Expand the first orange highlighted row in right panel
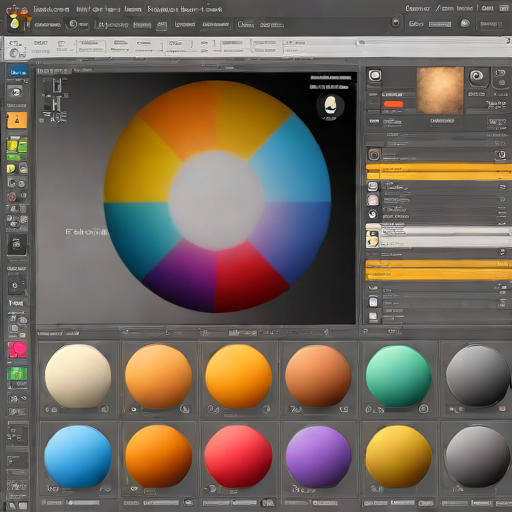This screenshot has height=512, width=512. tap(439, 172)
